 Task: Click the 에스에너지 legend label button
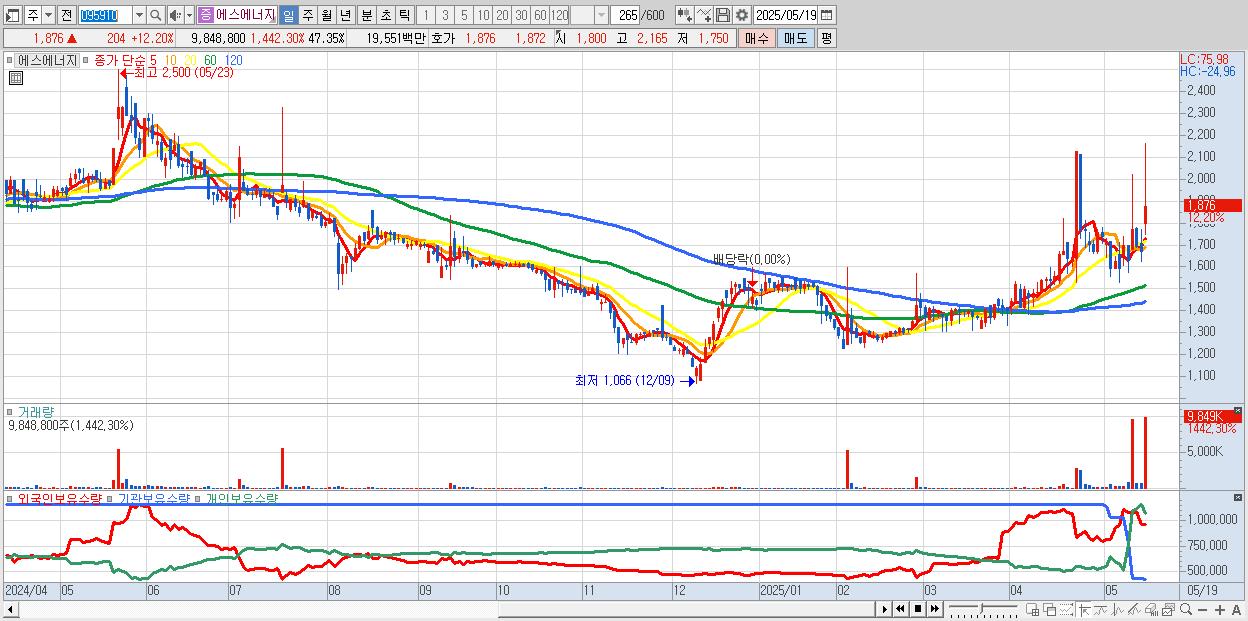[46, 60]
